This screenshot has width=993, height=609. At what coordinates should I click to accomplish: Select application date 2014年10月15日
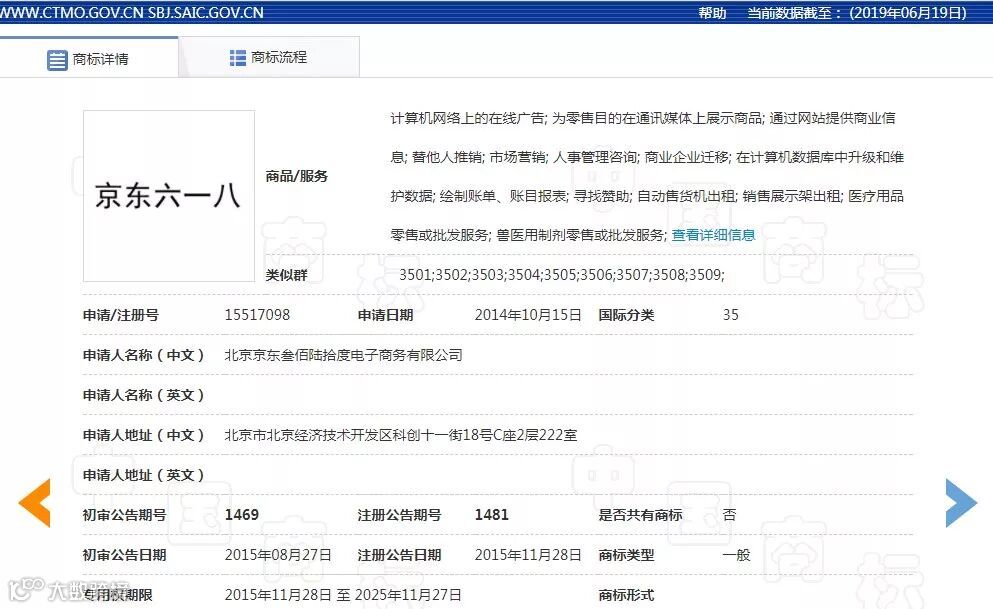pos(528,315)
